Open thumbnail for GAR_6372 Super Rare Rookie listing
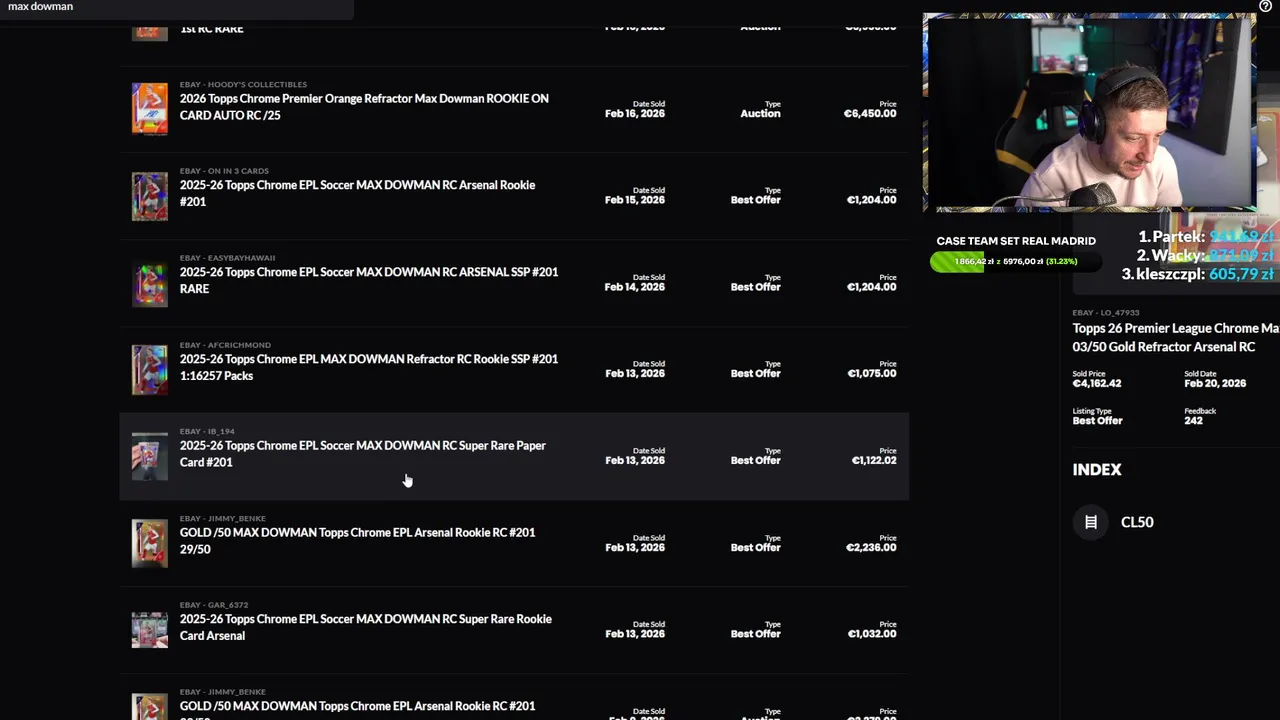This screenshot has height=720, width=1280. click(150, 630)
